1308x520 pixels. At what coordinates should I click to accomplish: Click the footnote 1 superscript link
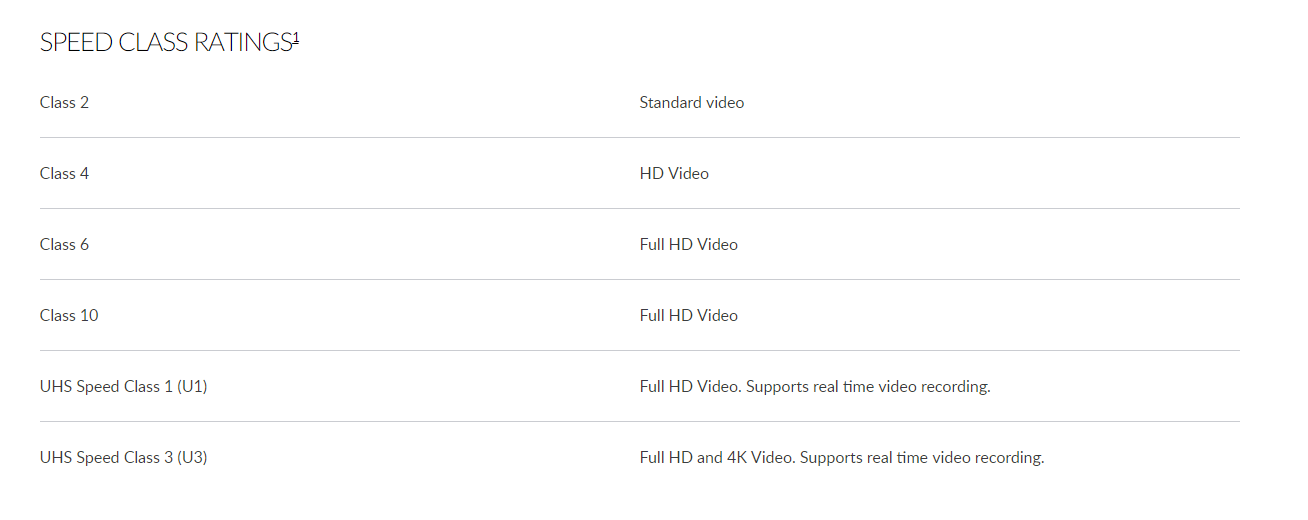tap(296, 38)
